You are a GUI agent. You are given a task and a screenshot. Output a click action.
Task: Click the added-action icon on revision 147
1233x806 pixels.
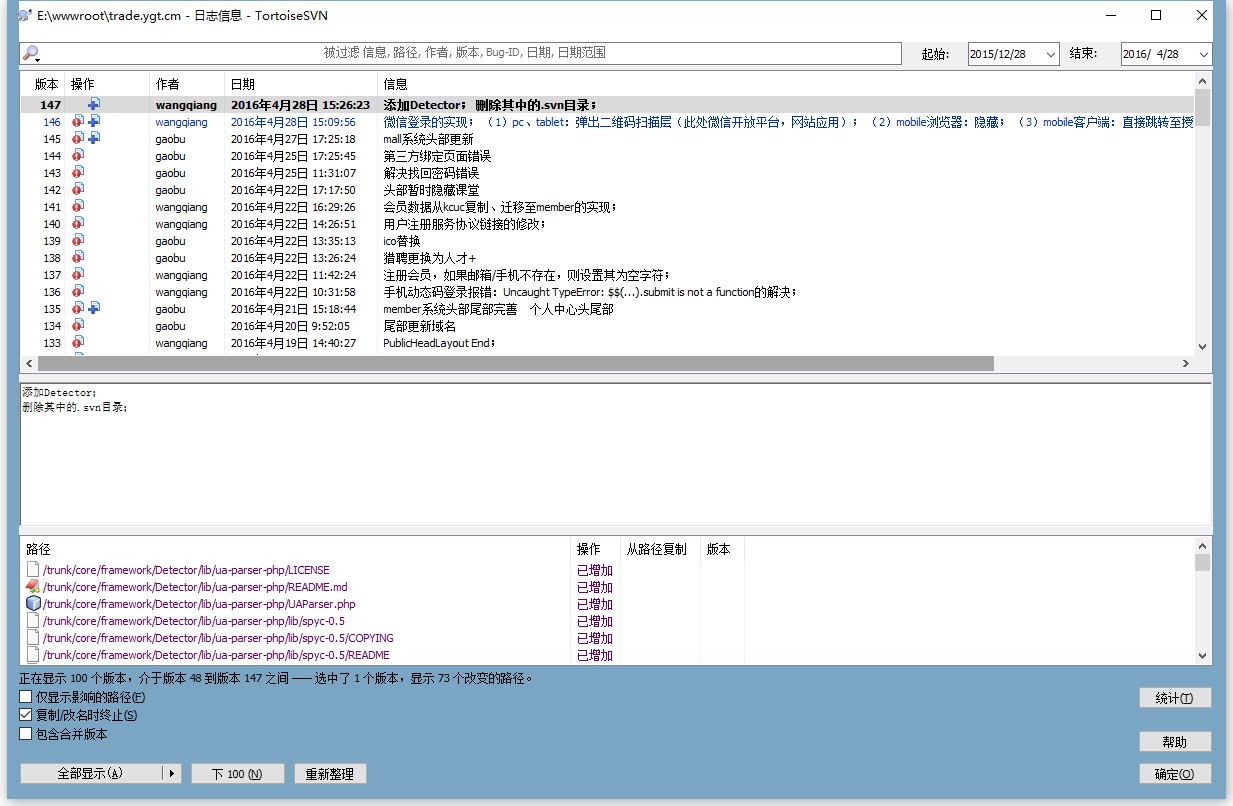click(94, 105)
